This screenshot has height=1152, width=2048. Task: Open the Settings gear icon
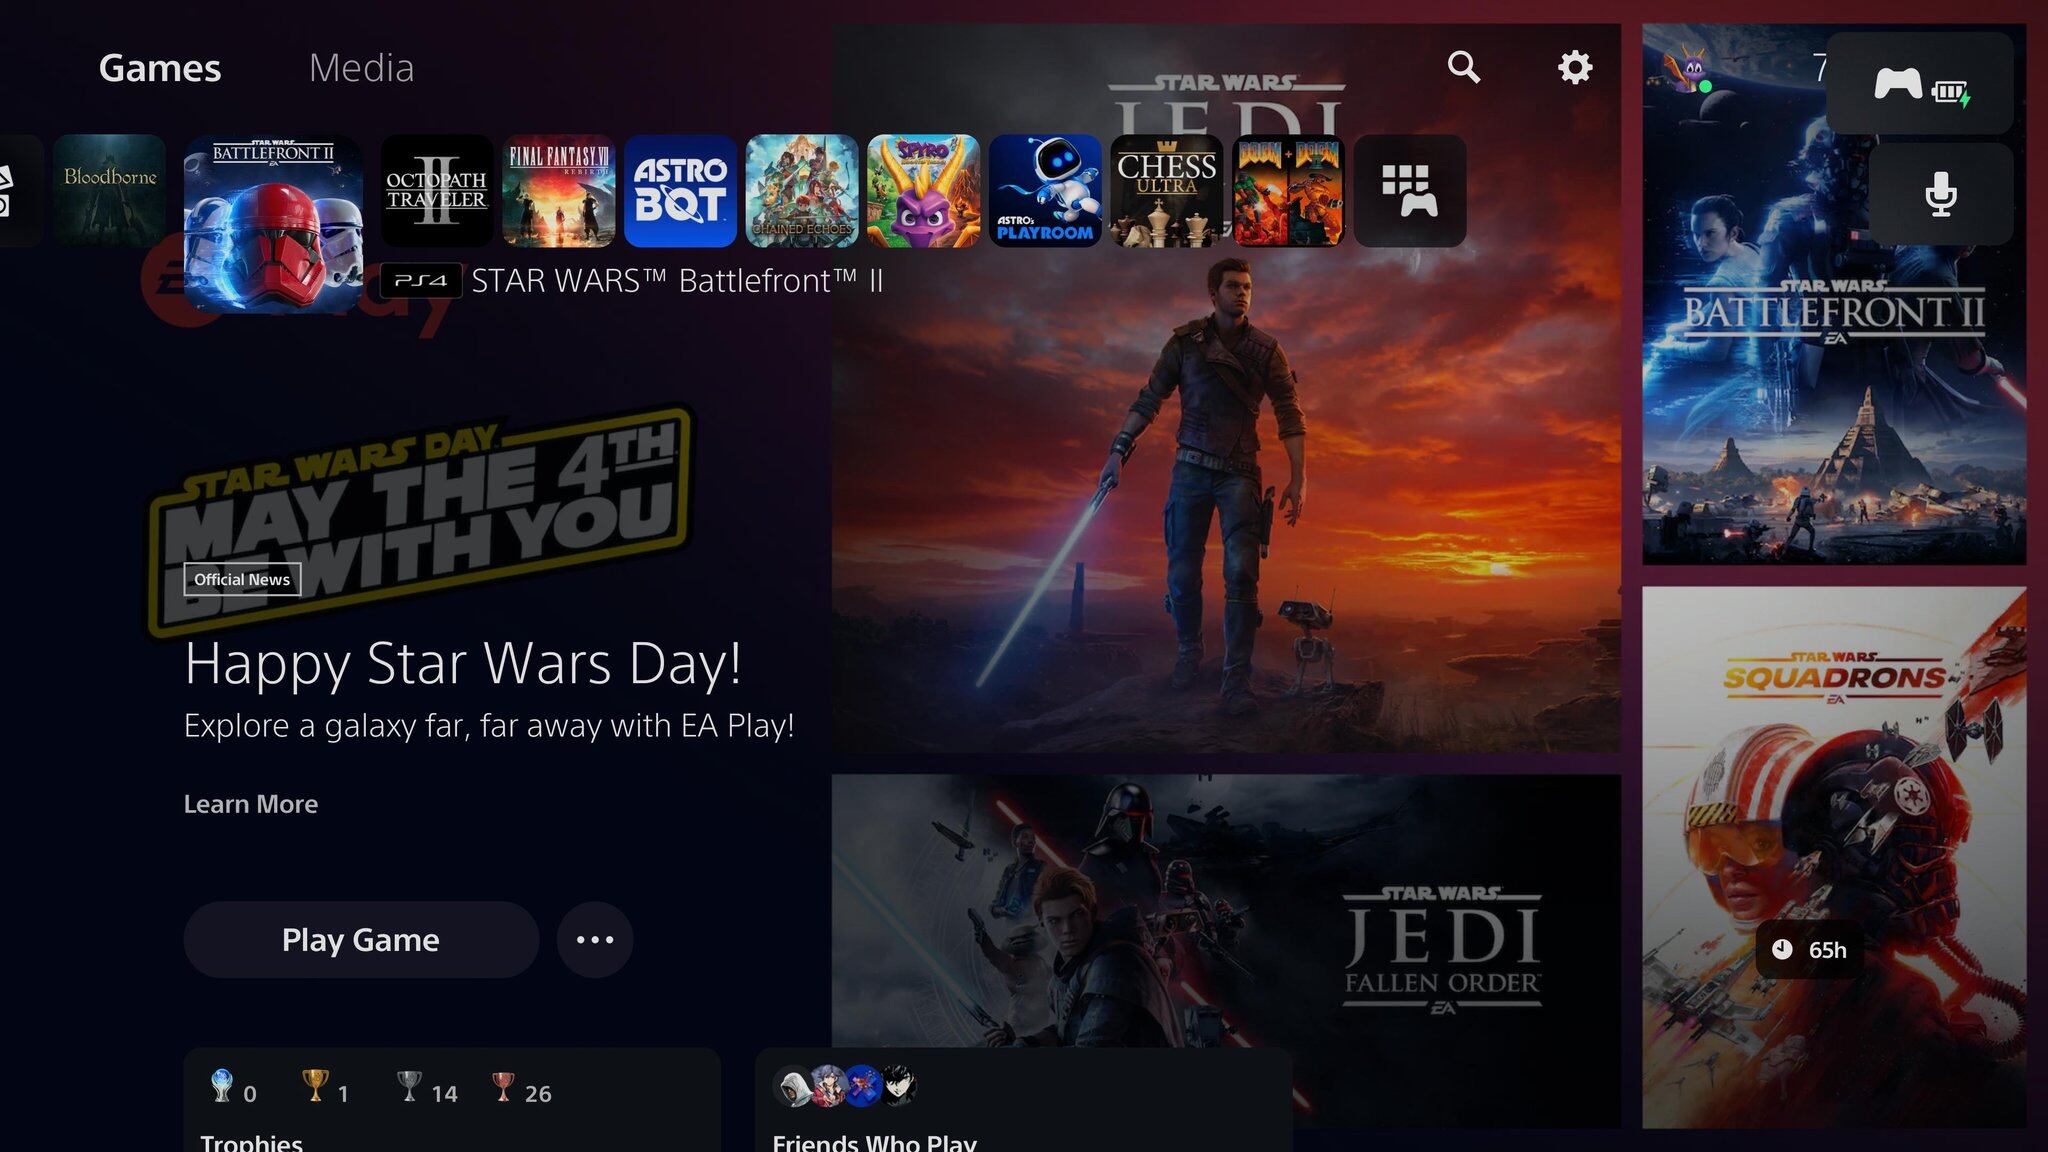(1575, 68)
